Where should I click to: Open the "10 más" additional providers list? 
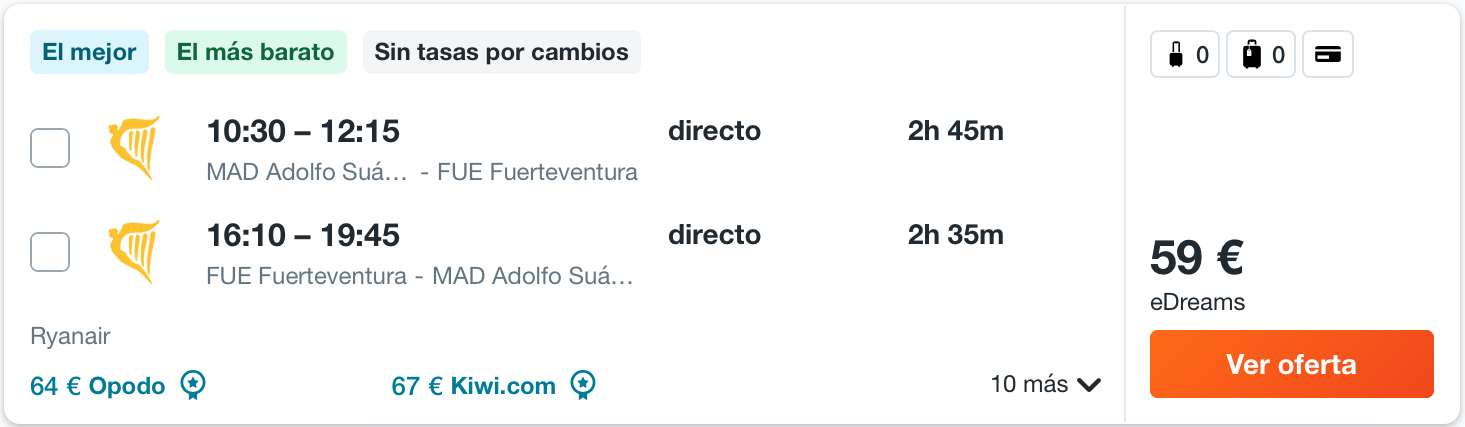[1046, 384]
